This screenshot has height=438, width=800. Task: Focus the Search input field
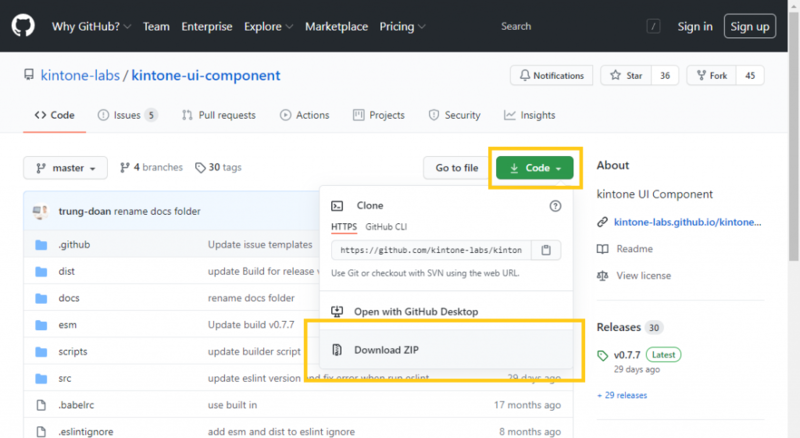577,27
